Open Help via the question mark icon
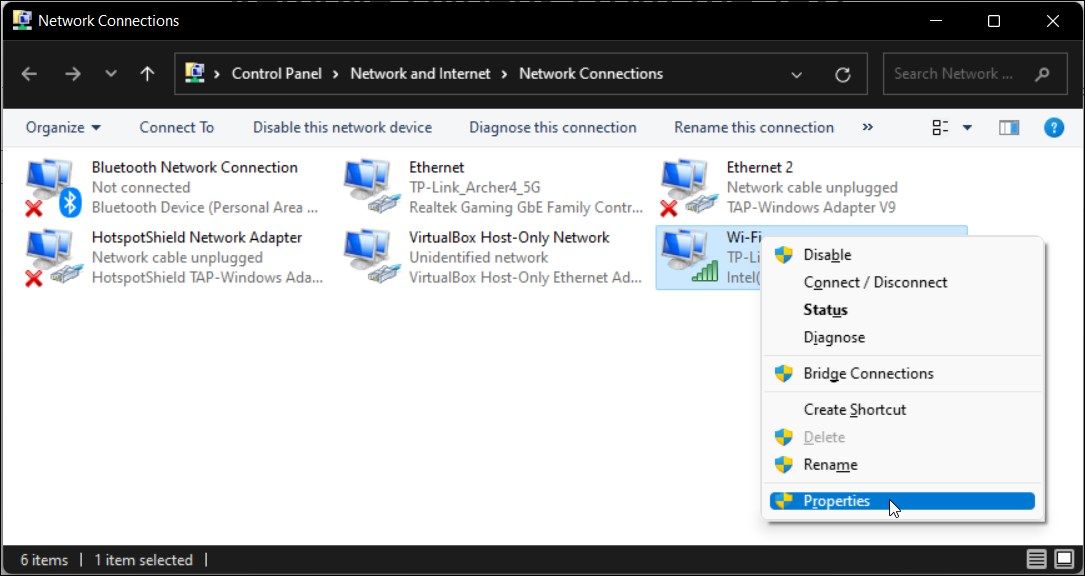 tap(1054, 127)
